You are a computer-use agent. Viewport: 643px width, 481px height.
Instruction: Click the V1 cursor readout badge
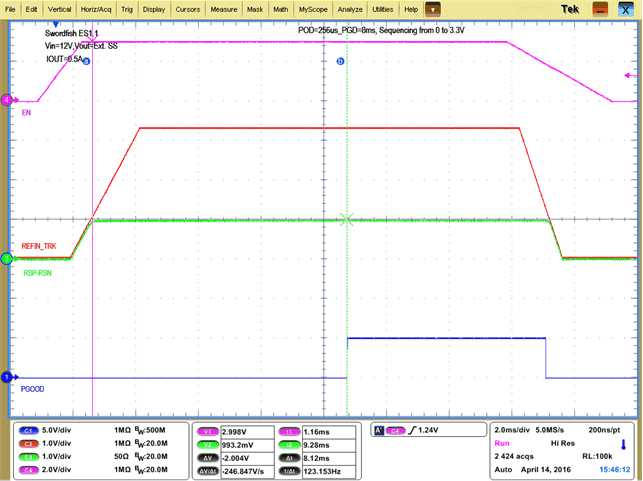click(207, 432)
